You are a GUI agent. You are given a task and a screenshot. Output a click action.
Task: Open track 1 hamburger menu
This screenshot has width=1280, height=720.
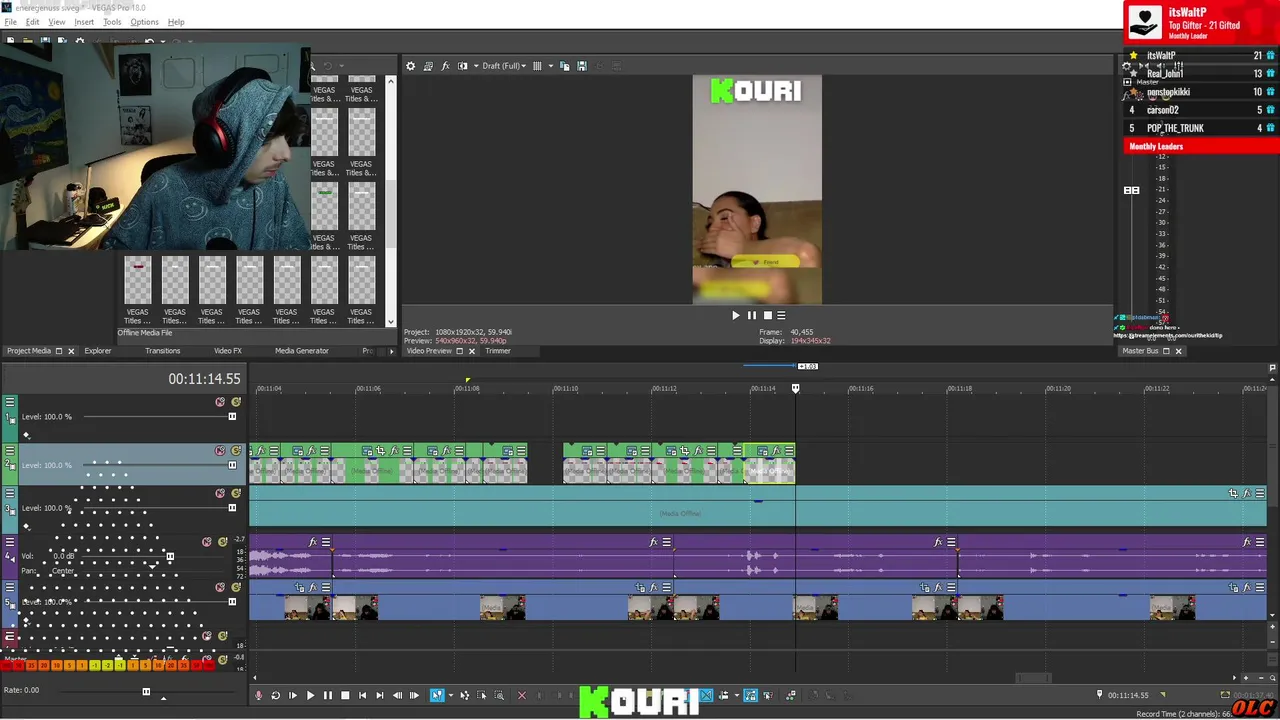tap(10, 402)
